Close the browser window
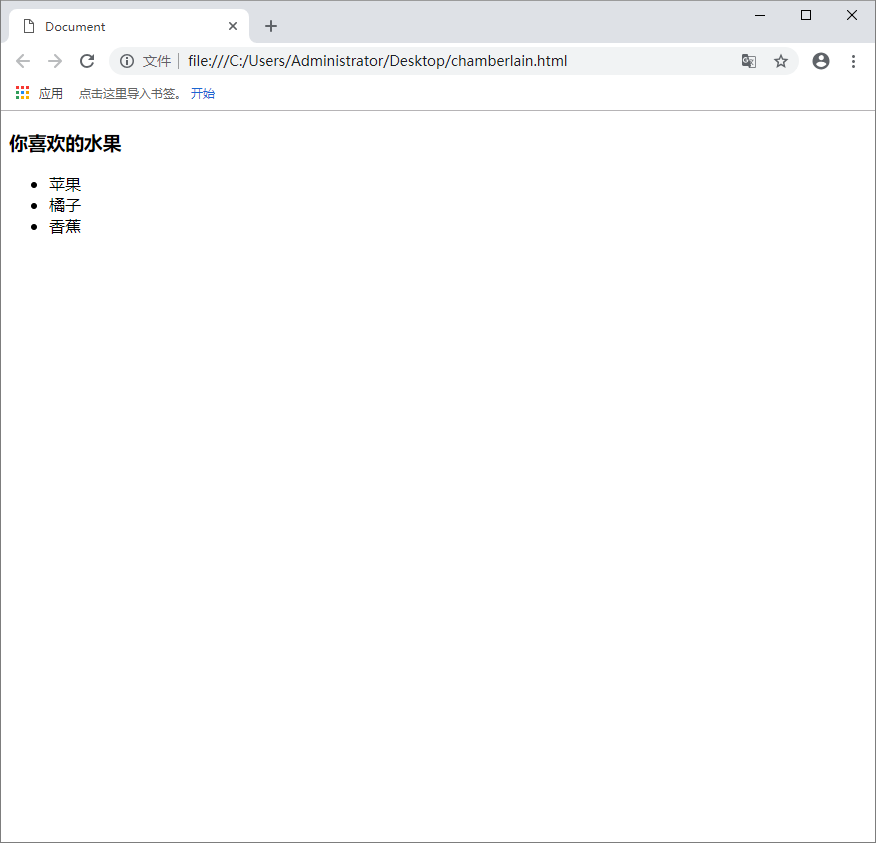Screen dimensions: 876x843 click(851, 15)
